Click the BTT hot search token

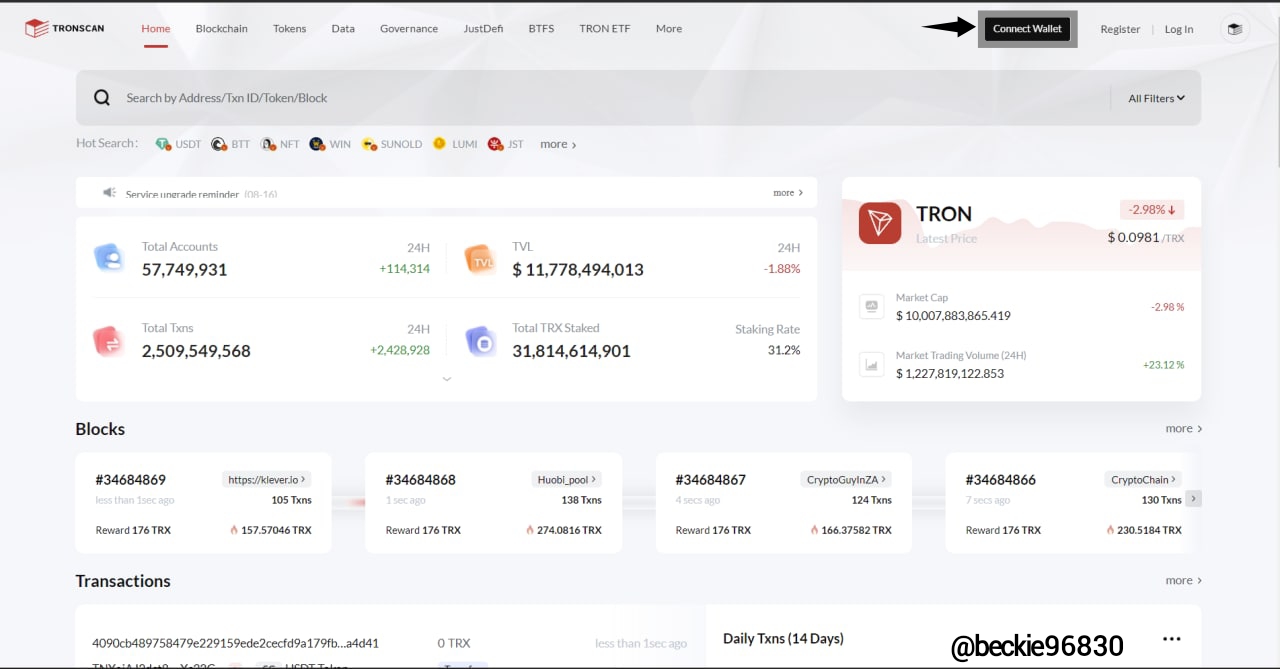[x=231, y=144]
